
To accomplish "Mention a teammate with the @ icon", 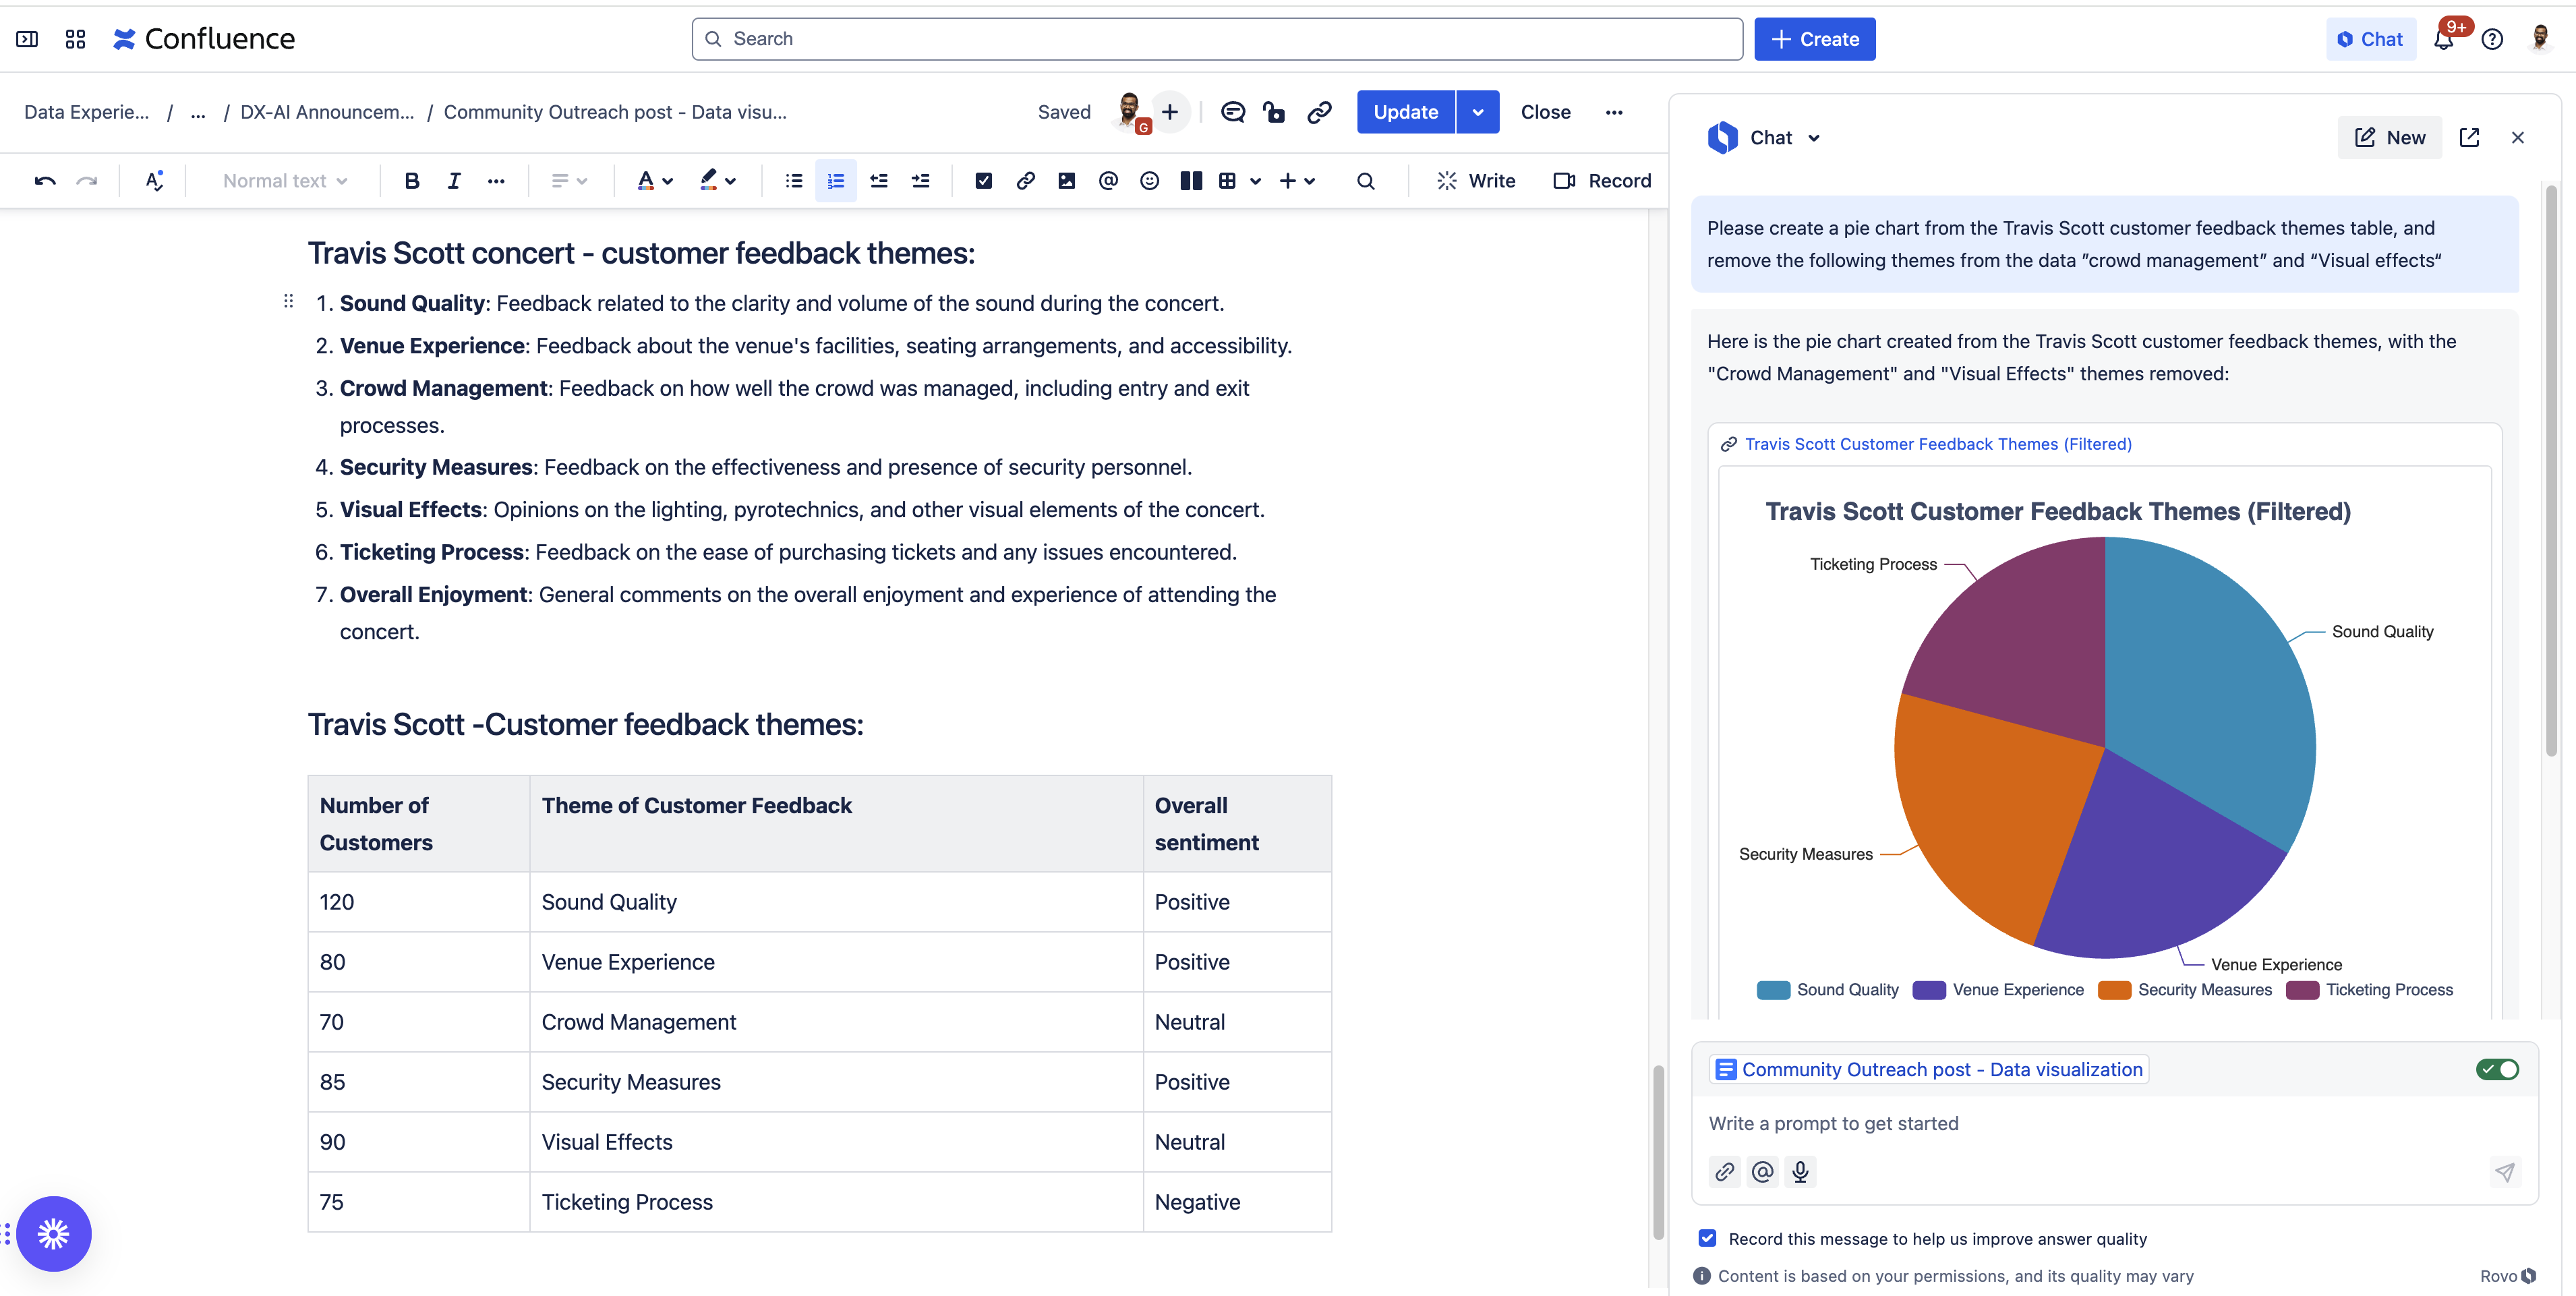I will [x=1107, y=181].
